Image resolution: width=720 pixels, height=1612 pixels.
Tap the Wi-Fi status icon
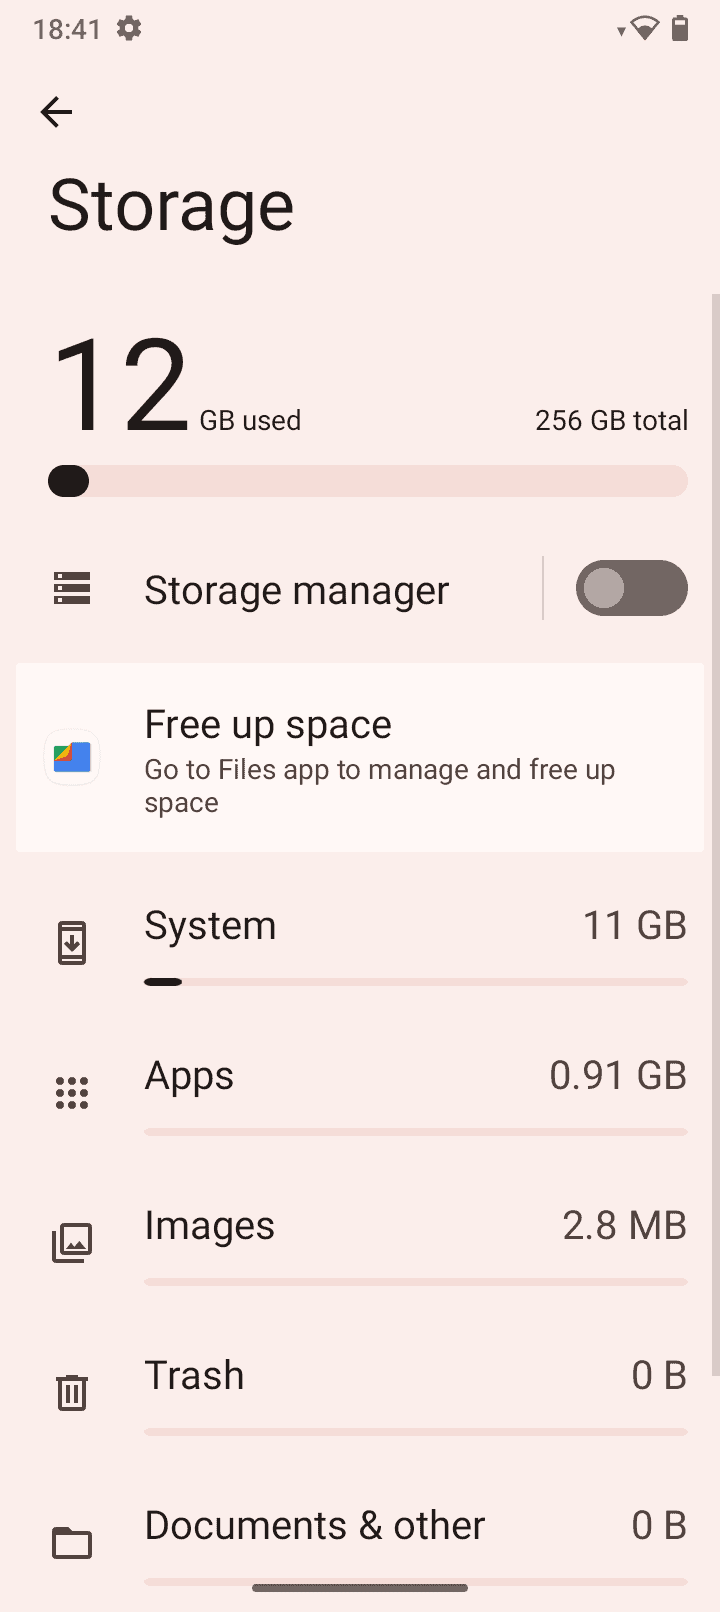click(645, 29)
